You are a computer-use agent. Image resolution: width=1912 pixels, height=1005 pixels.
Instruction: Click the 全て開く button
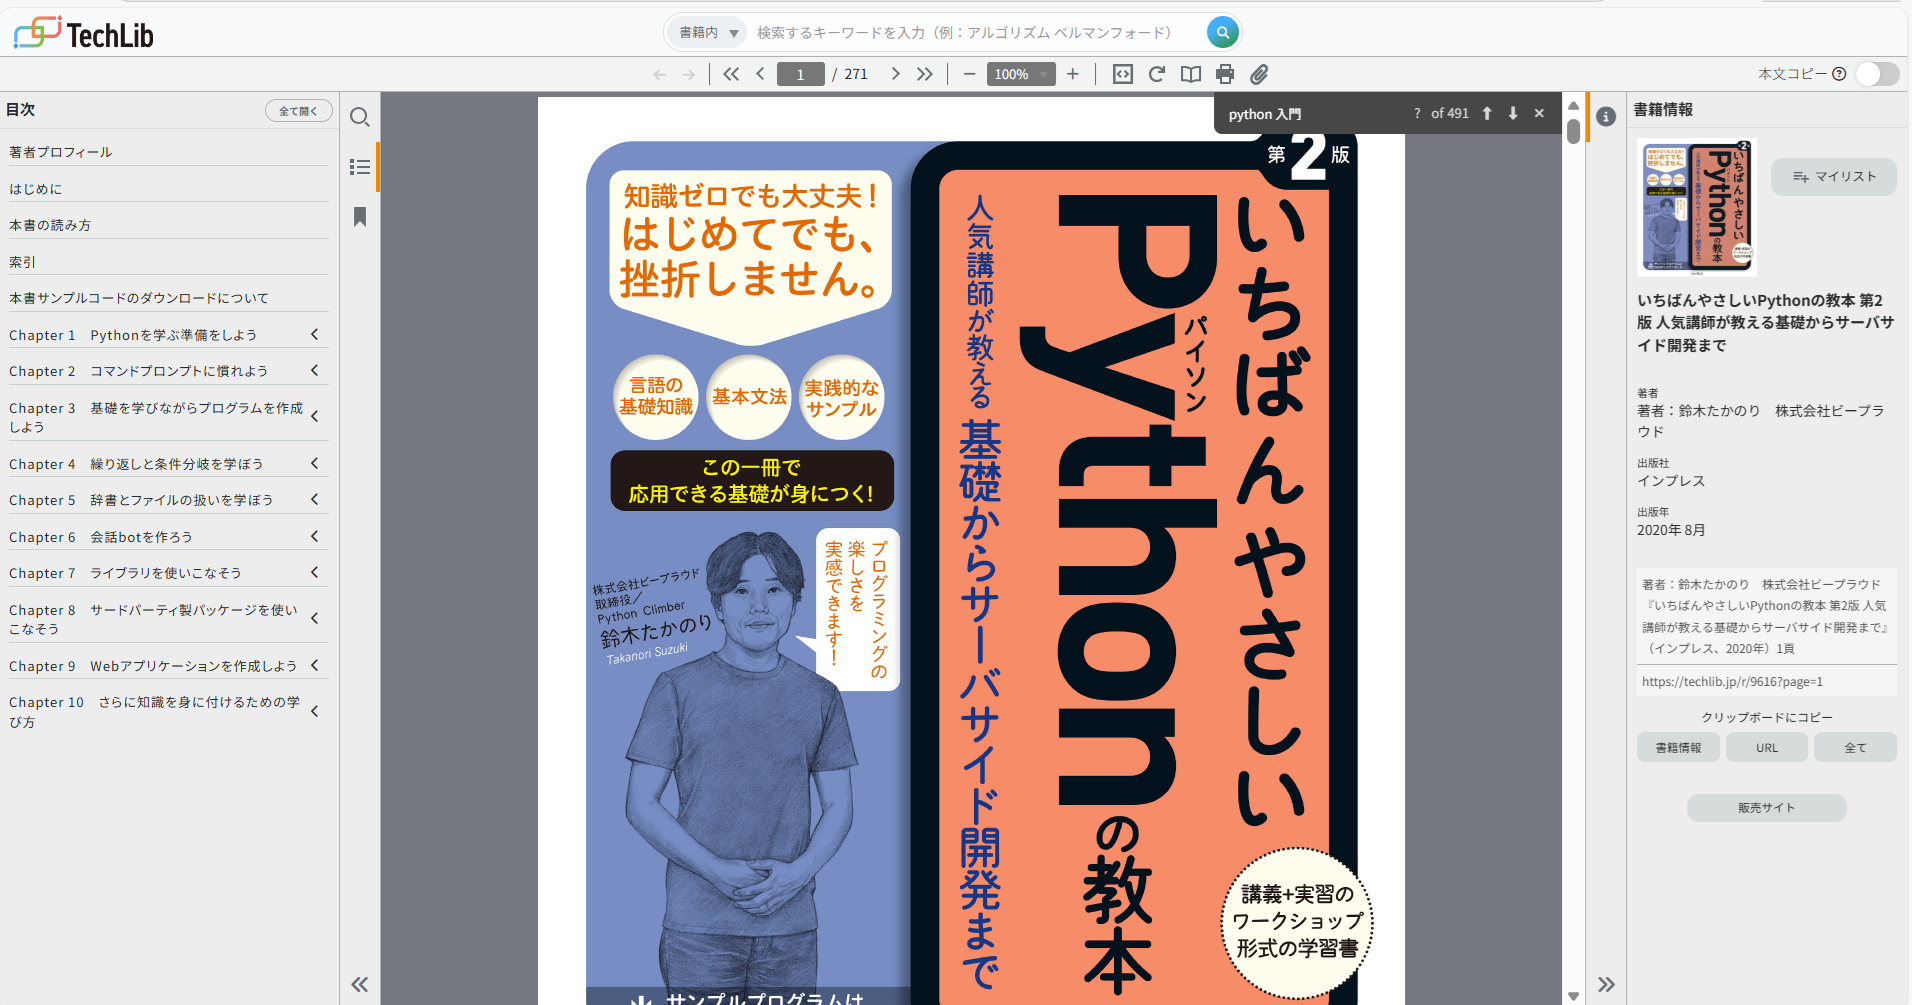click(x=298, y=111)
